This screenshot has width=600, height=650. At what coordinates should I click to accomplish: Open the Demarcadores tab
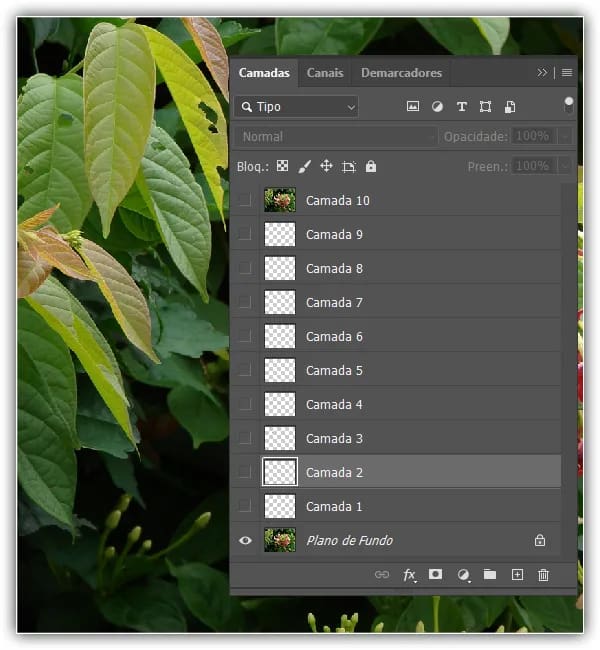[401, 72]
